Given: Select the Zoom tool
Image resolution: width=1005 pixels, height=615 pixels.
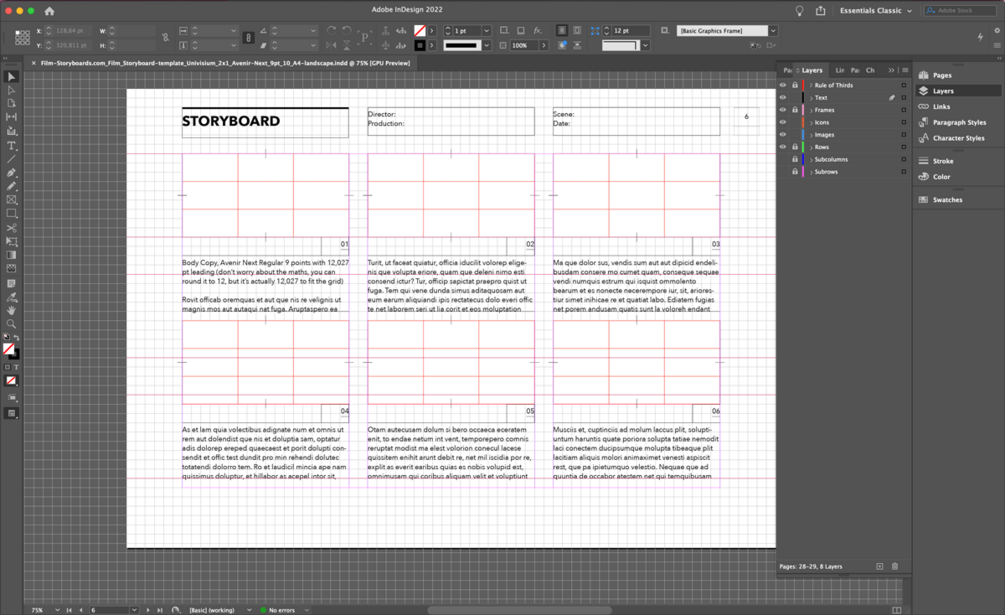Looking at the screenshot, I should click(x=11, y=324).
